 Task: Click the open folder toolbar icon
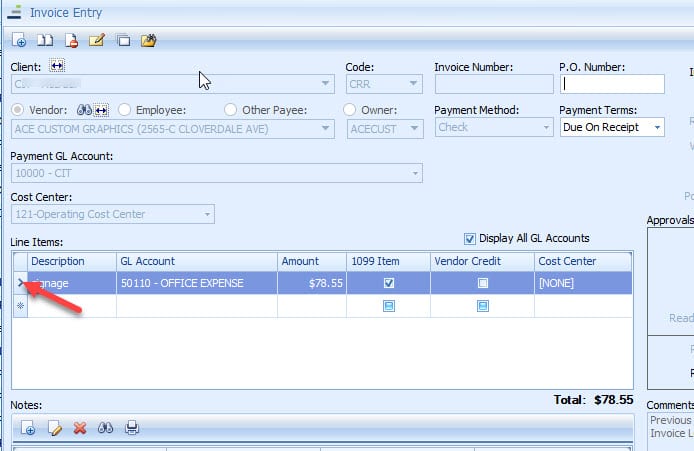(149, 40)
